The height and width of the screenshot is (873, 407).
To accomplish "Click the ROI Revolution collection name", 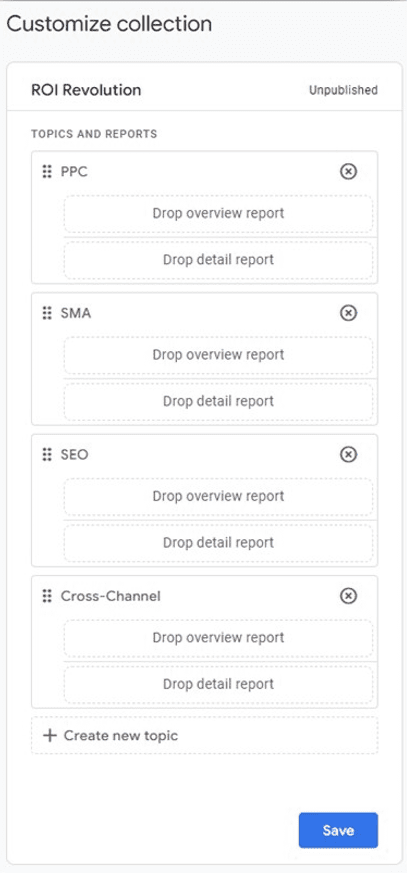I will click(x=86, y=90).
